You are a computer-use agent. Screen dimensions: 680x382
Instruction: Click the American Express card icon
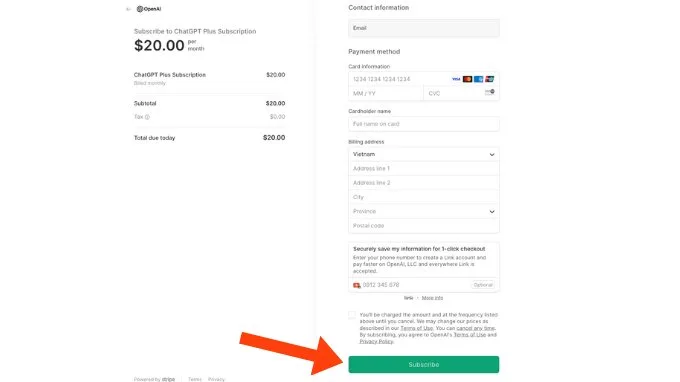(478, 79)
